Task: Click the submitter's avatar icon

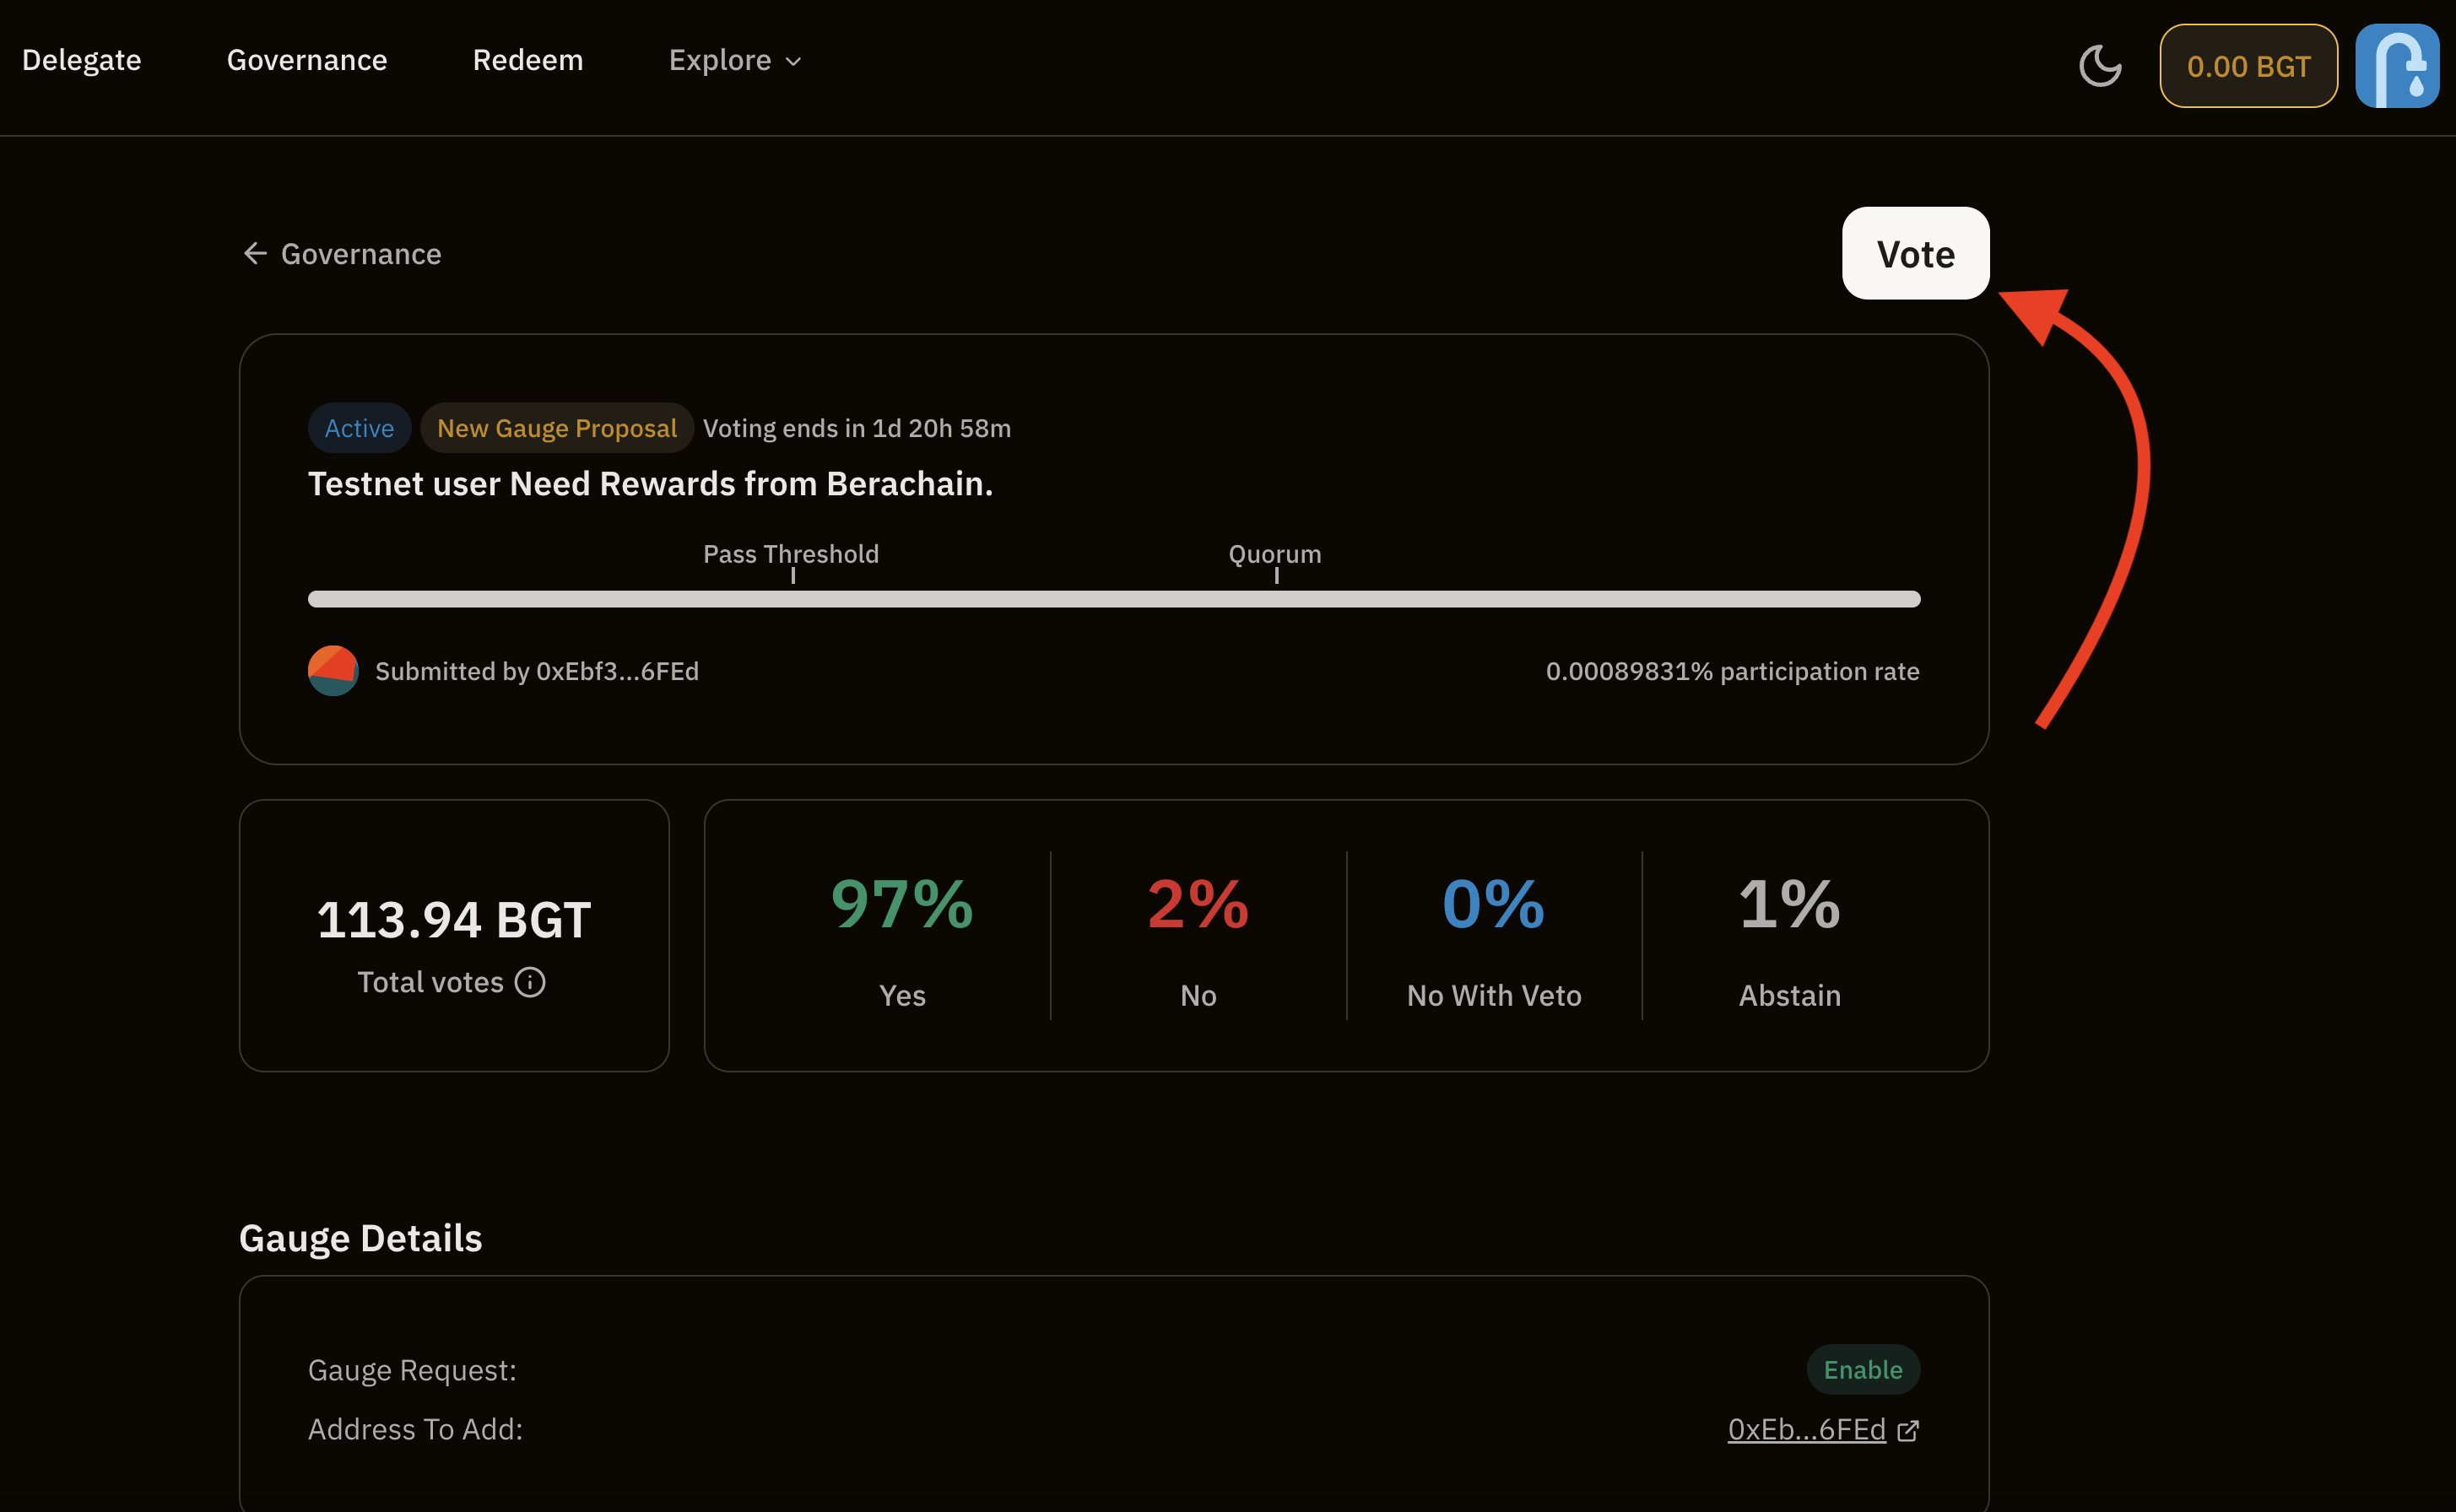Action: (x=333, y=671)
